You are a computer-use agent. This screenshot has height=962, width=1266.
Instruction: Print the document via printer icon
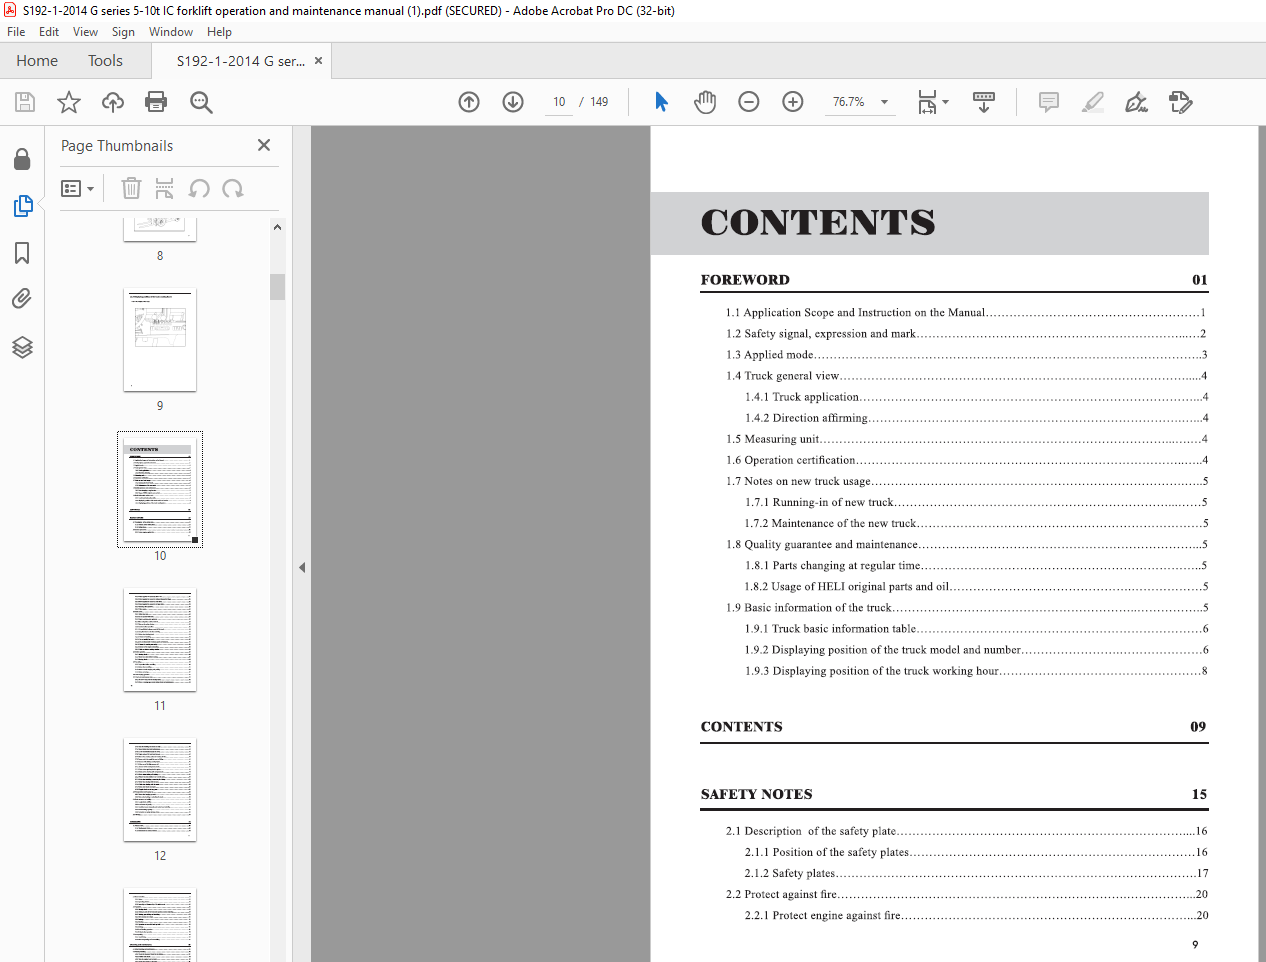(156, 102)
